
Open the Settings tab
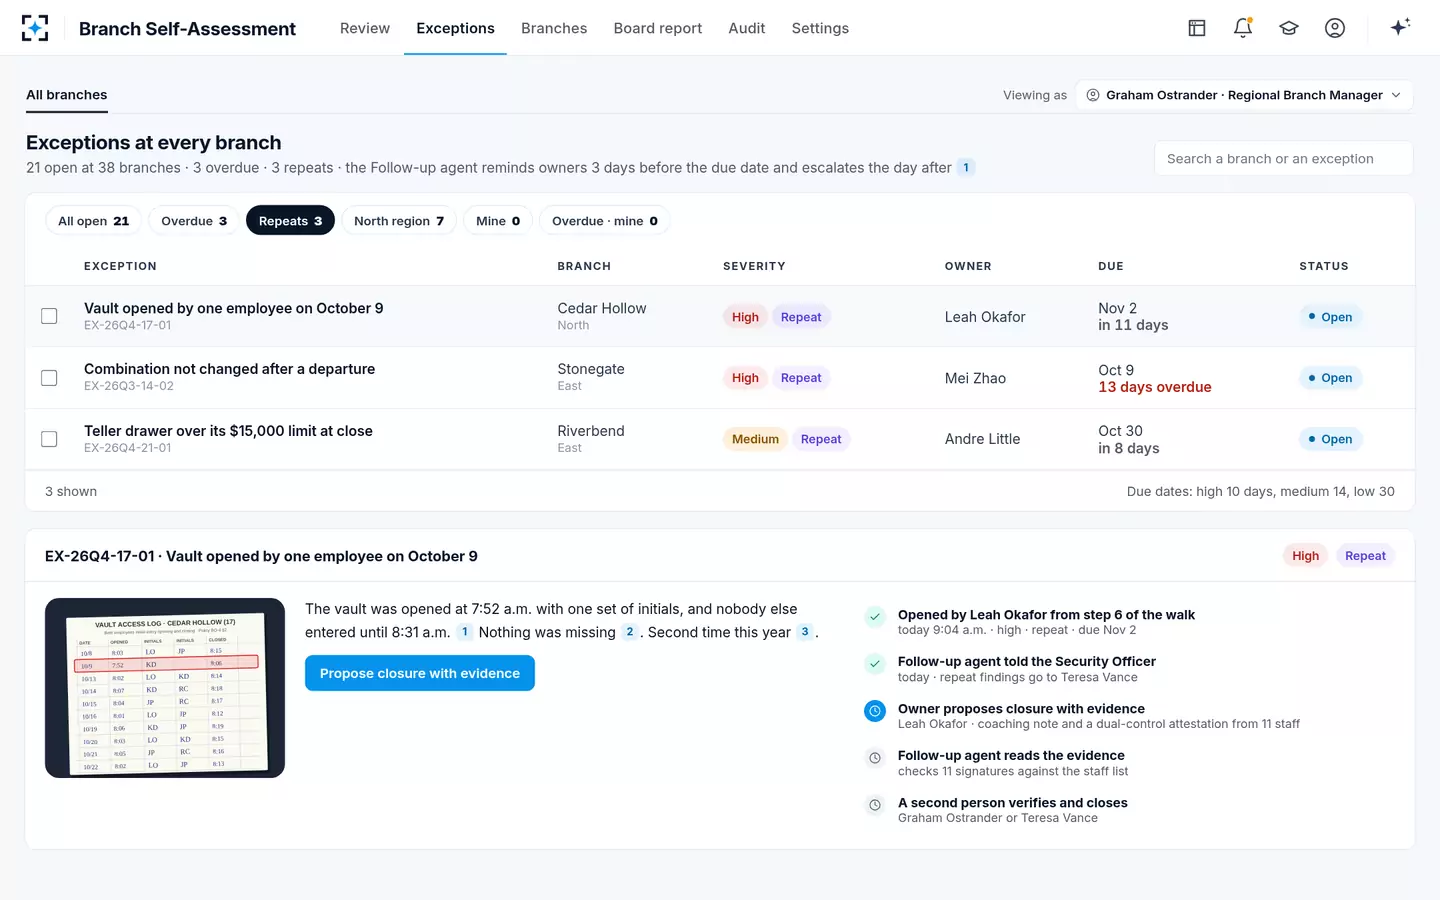click(820, 28)
